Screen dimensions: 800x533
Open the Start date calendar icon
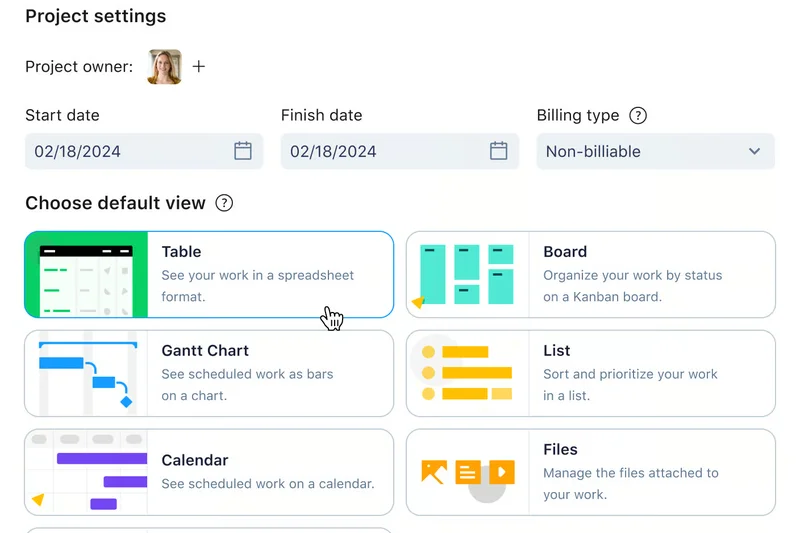pyautogui.click(x=243, y=151)
